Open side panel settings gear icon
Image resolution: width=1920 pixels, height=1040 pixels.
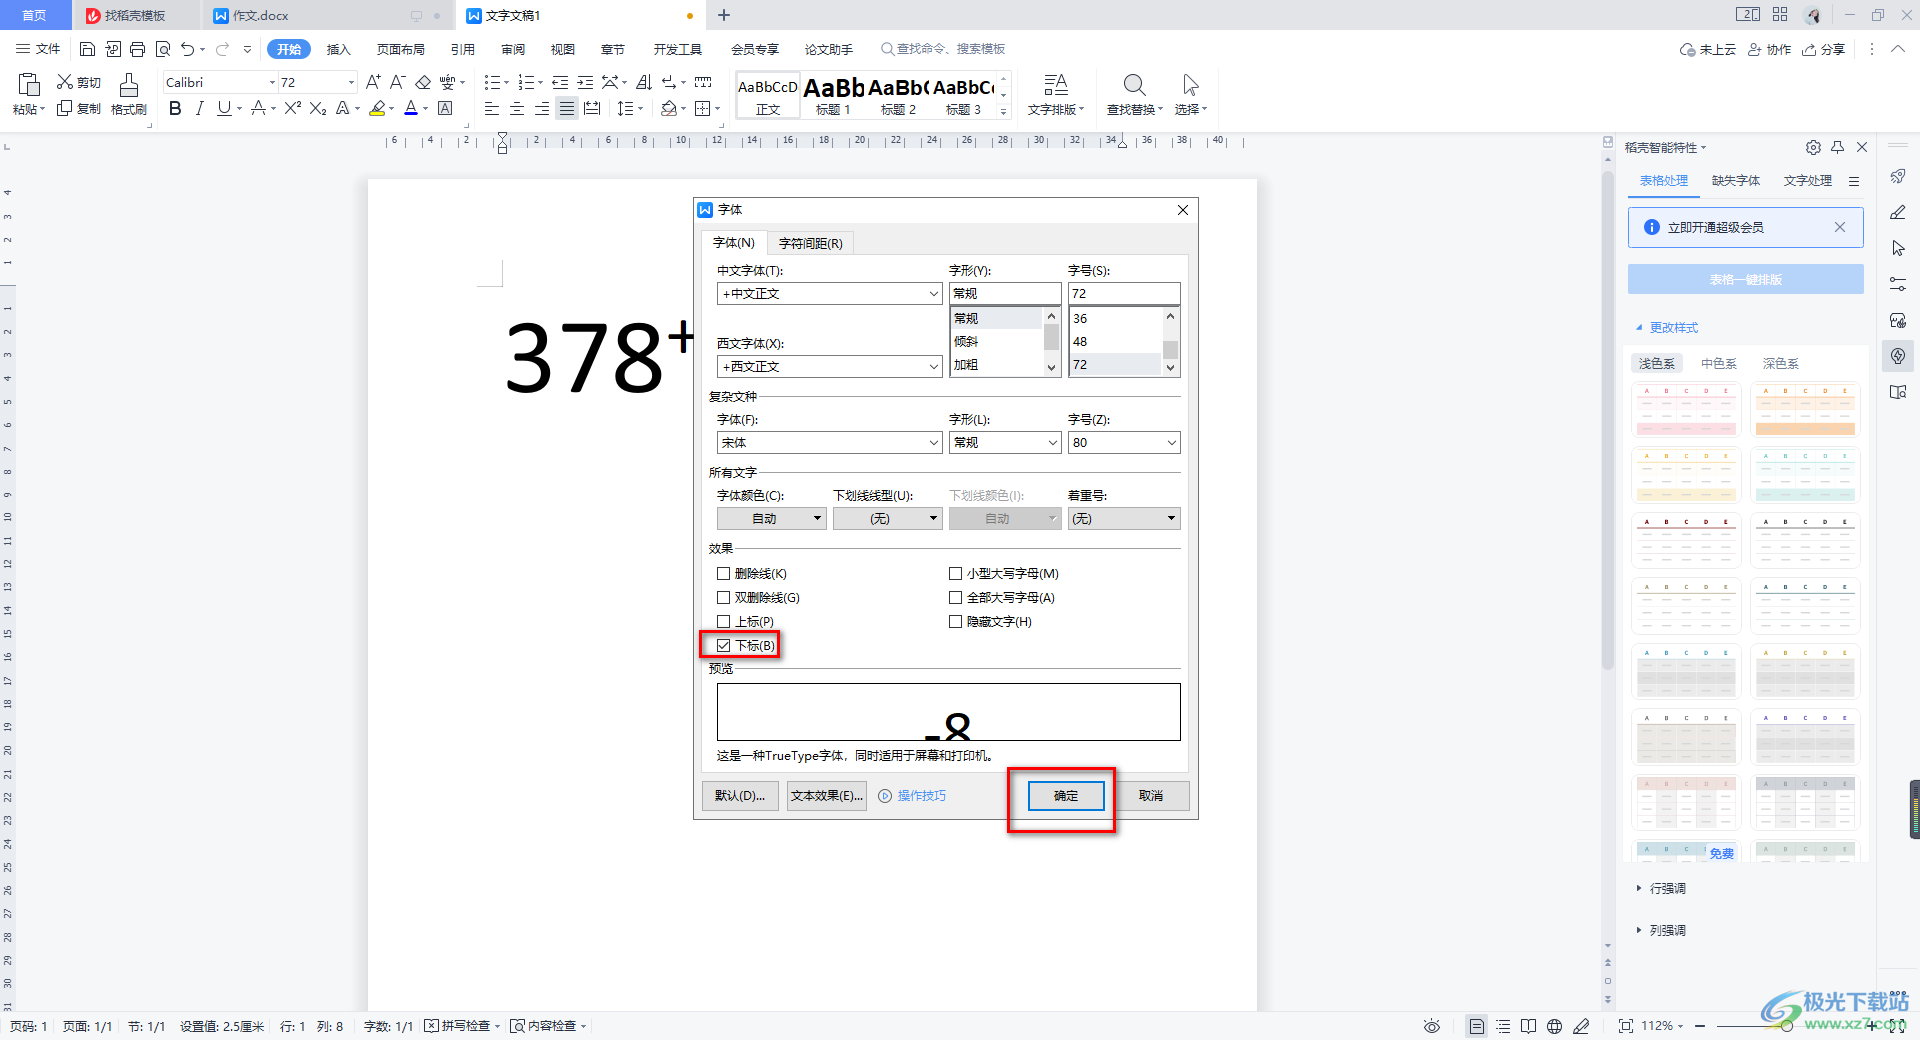click(x=1813, y=147)
